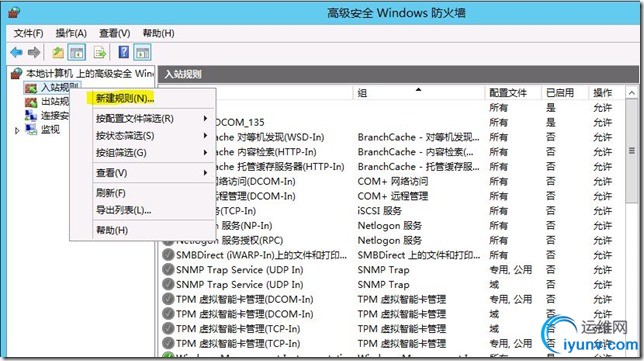Image resolution: width=644 pixels, height=361 pixels.
Task: Click BranchCache - 对等机发现 group cell
Action: (x=419, y=137)
